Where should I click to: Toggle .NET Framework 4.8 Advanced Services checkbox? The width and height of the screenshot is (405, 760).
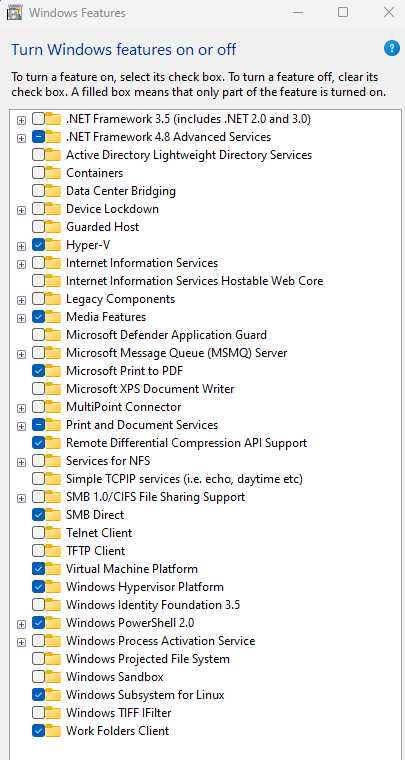[x=38, y=137]
